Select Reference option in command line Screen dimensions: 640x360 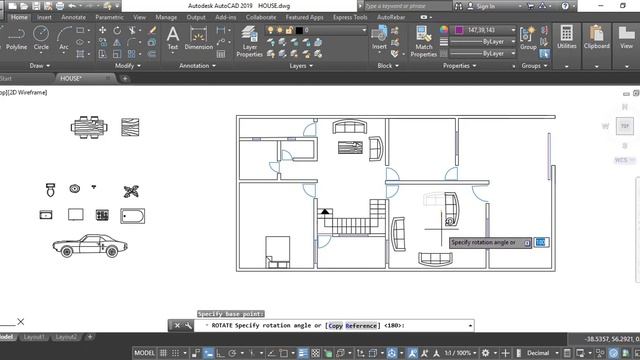(x=361, y=325)
